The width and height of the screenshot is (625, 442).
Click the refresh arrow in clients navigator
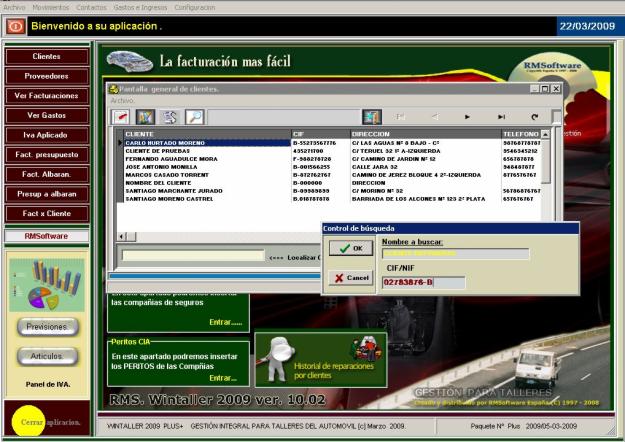(535, 117)
